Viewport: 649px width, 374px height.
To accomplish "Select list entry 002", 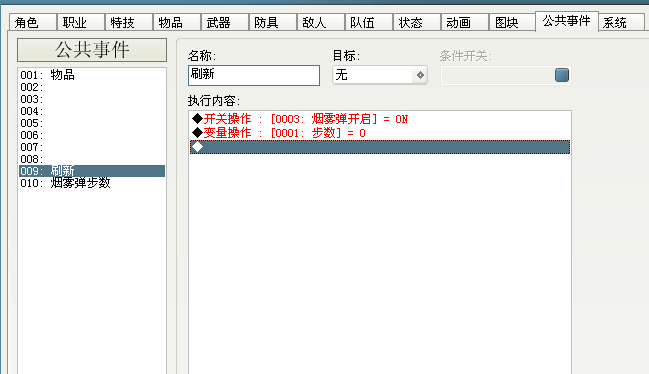I will [x=92, y=87].
